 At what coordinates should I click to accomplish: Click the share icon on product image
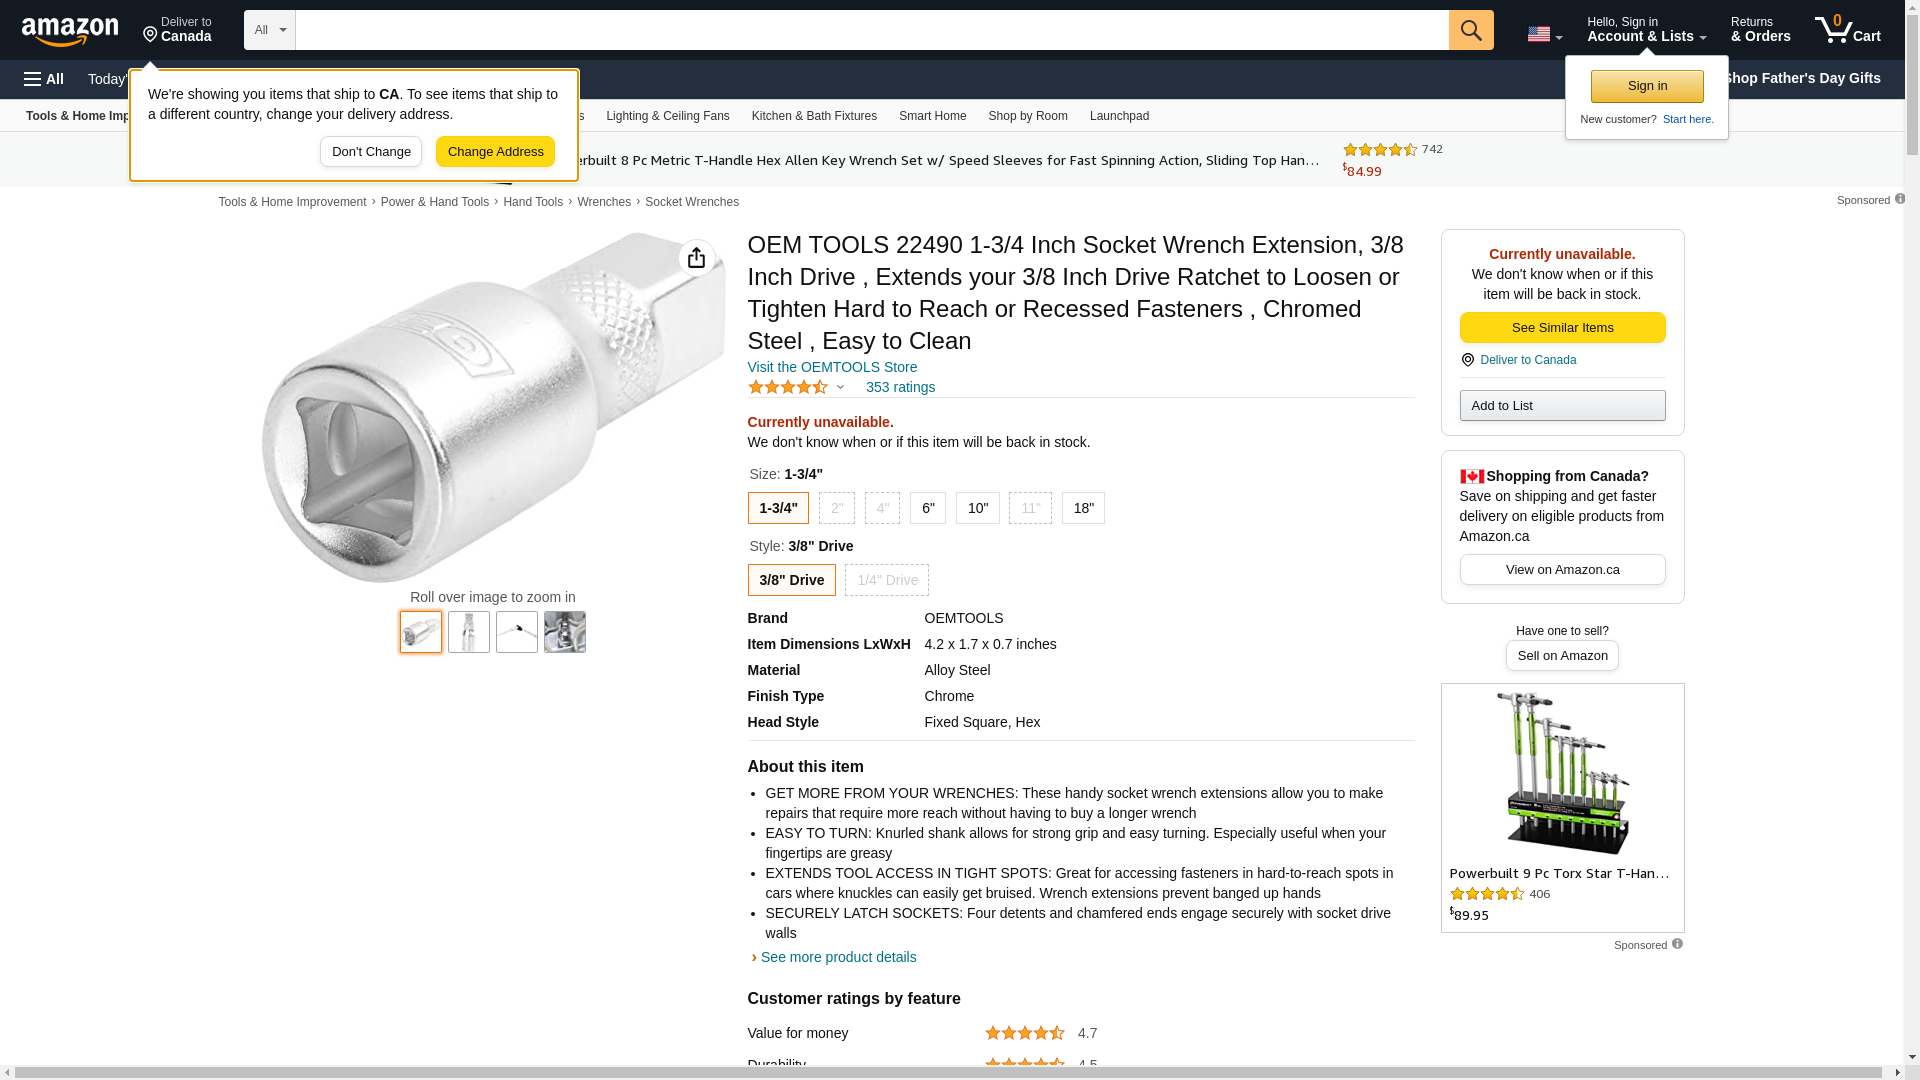pyautogui.click(x=697, y=258)
